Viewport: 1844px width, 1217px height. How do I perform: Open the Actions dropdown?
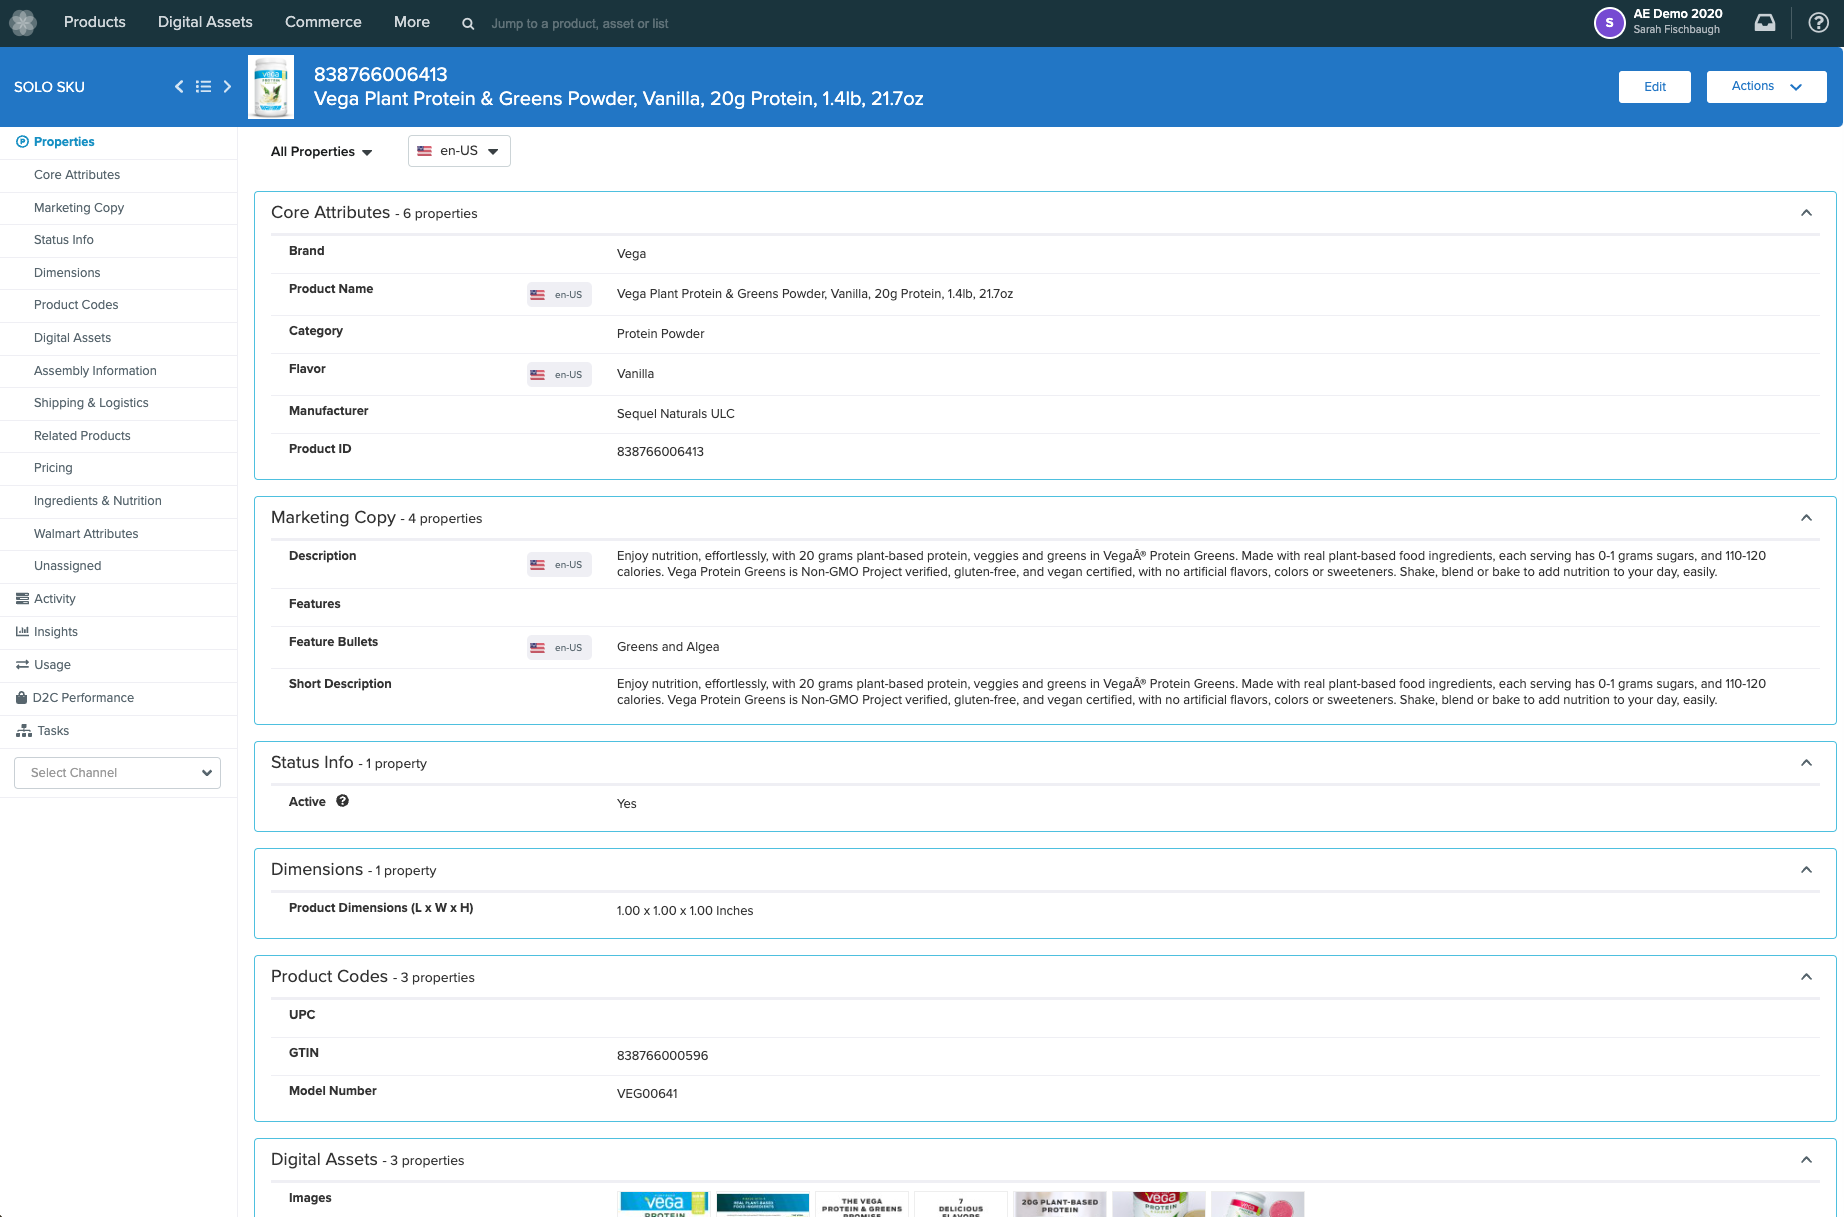click(x=1766, y=87)
